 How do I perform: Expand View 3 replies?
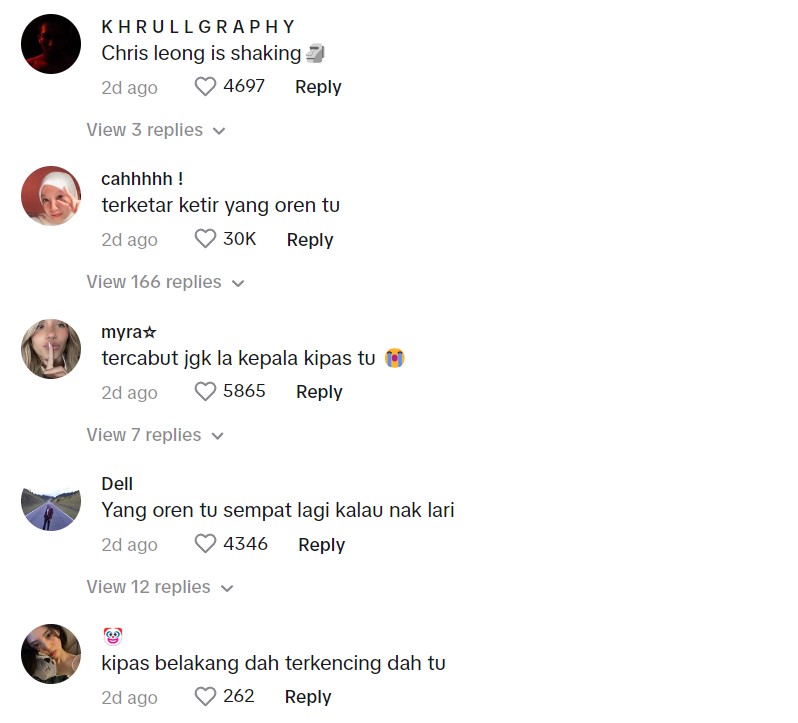(x=156, y=130)
